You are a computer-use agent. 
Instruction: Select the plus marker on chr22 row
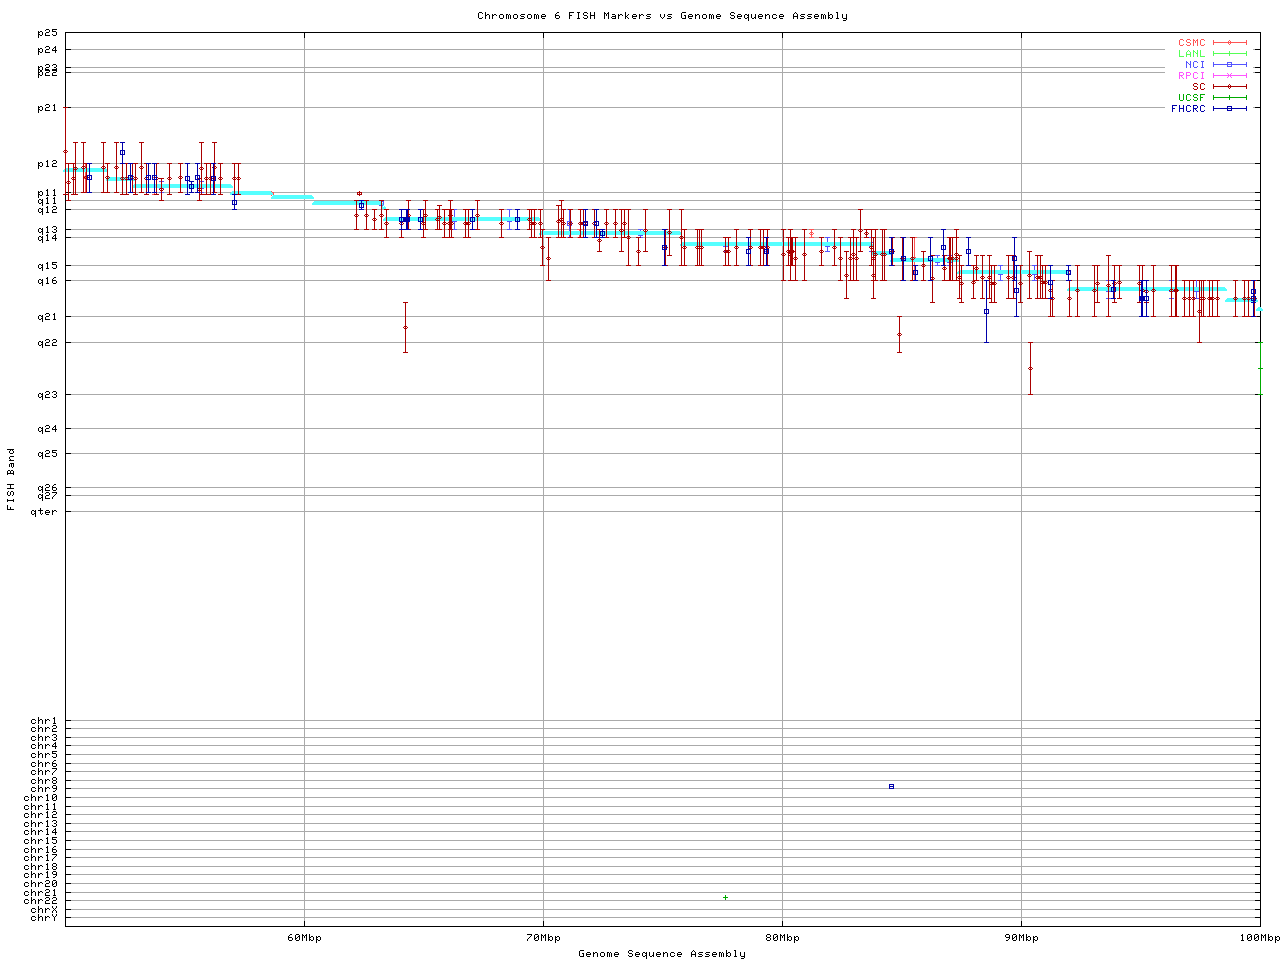[x=725, y=897]
